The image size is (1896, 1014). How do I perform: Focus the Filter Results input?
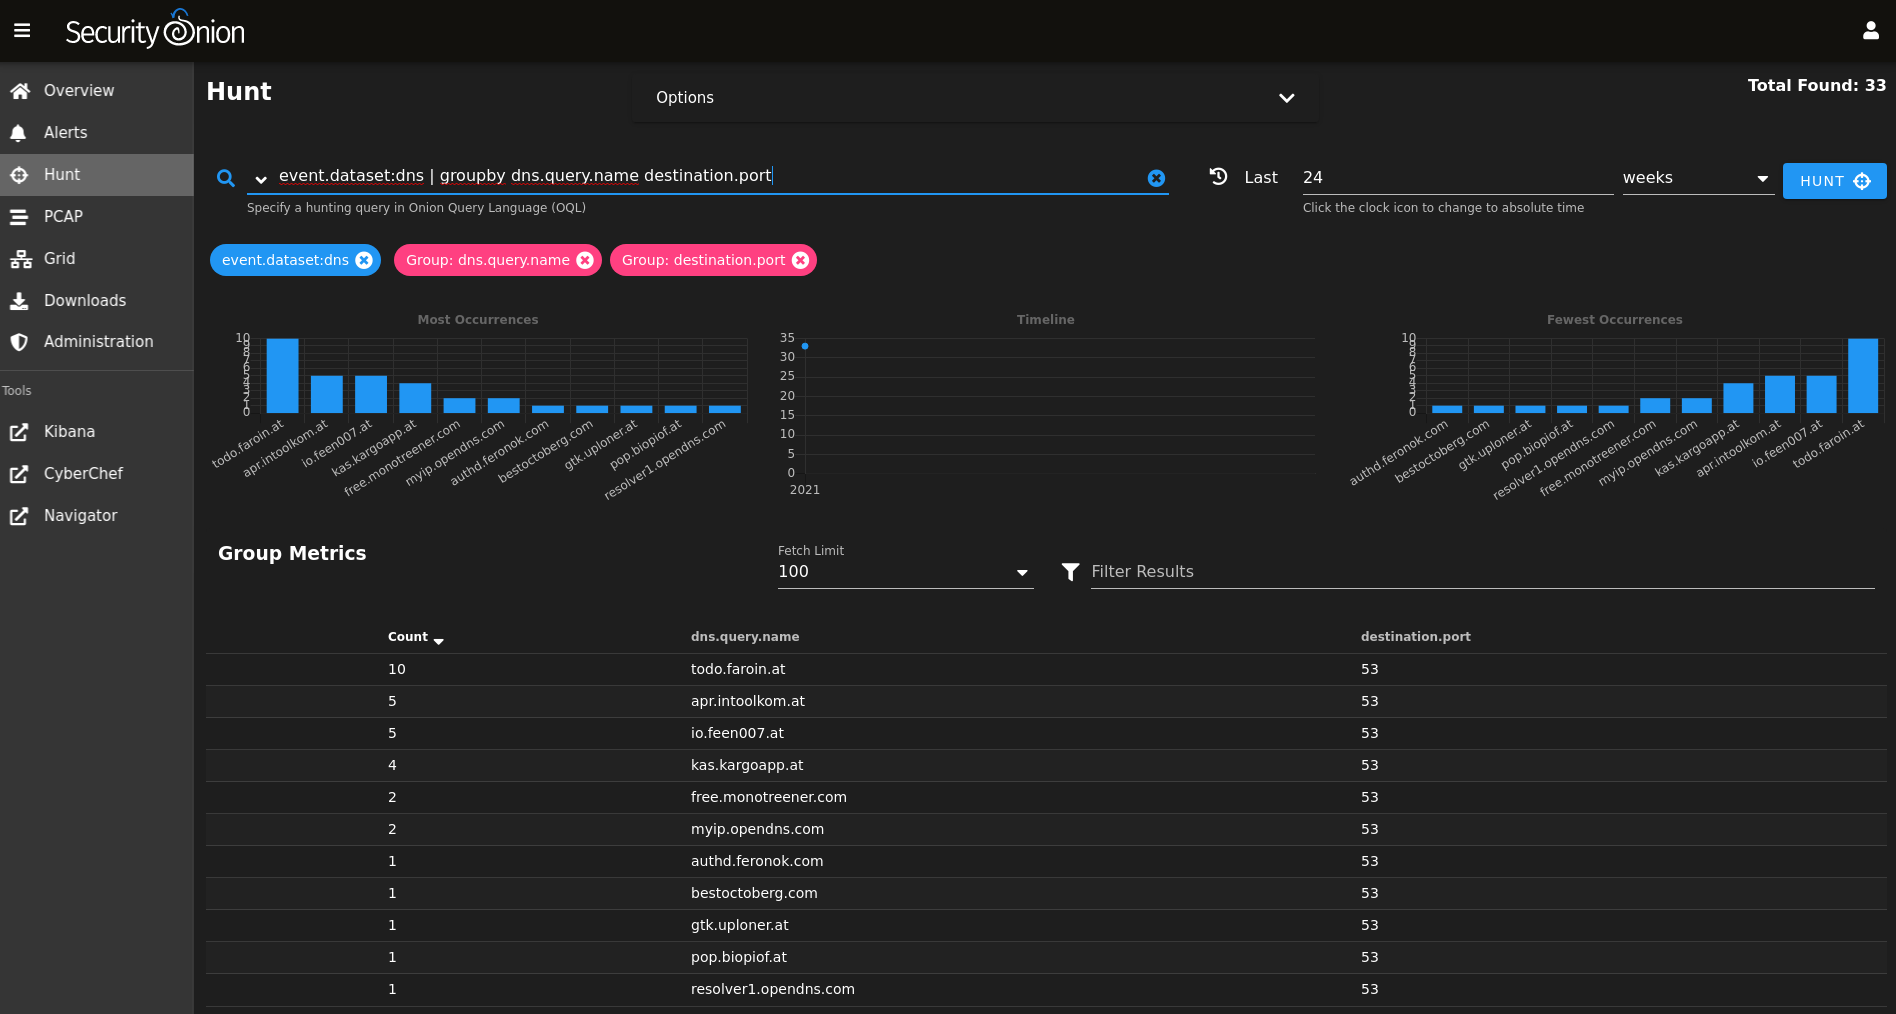[1482, 571]
